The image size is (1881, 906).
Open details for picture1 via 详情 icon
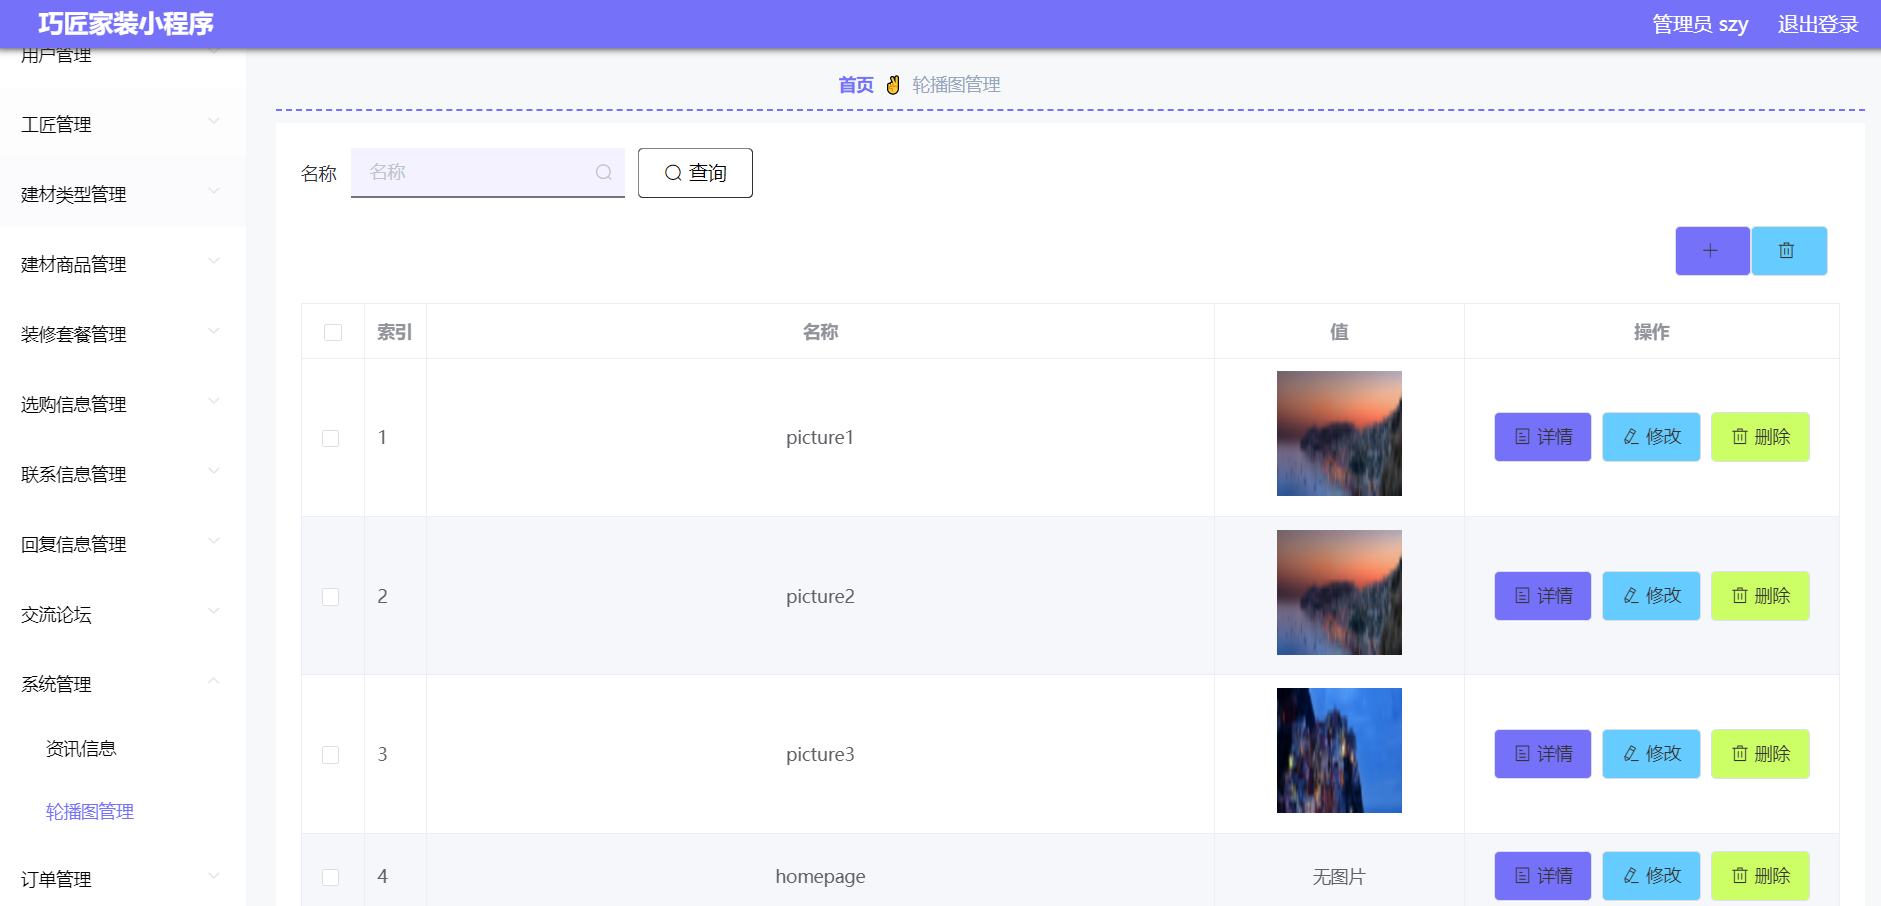[1520, 437]
